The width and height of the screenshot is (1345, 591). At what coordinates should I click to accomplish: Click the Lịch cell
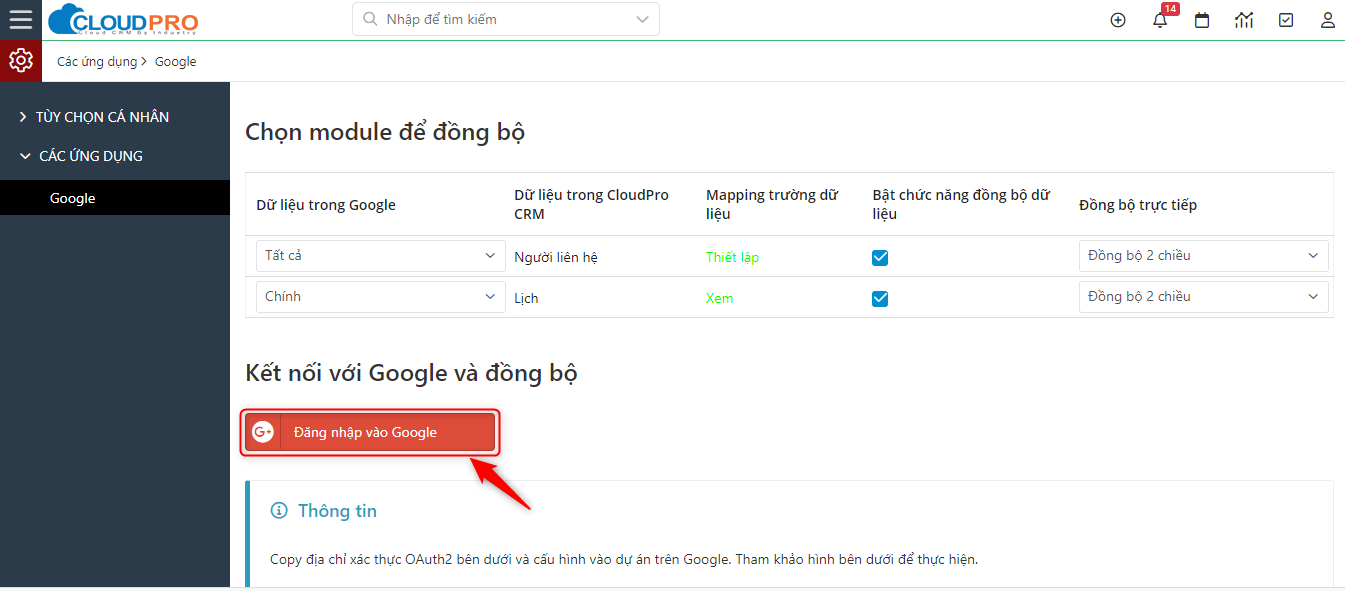coord(526,298)
